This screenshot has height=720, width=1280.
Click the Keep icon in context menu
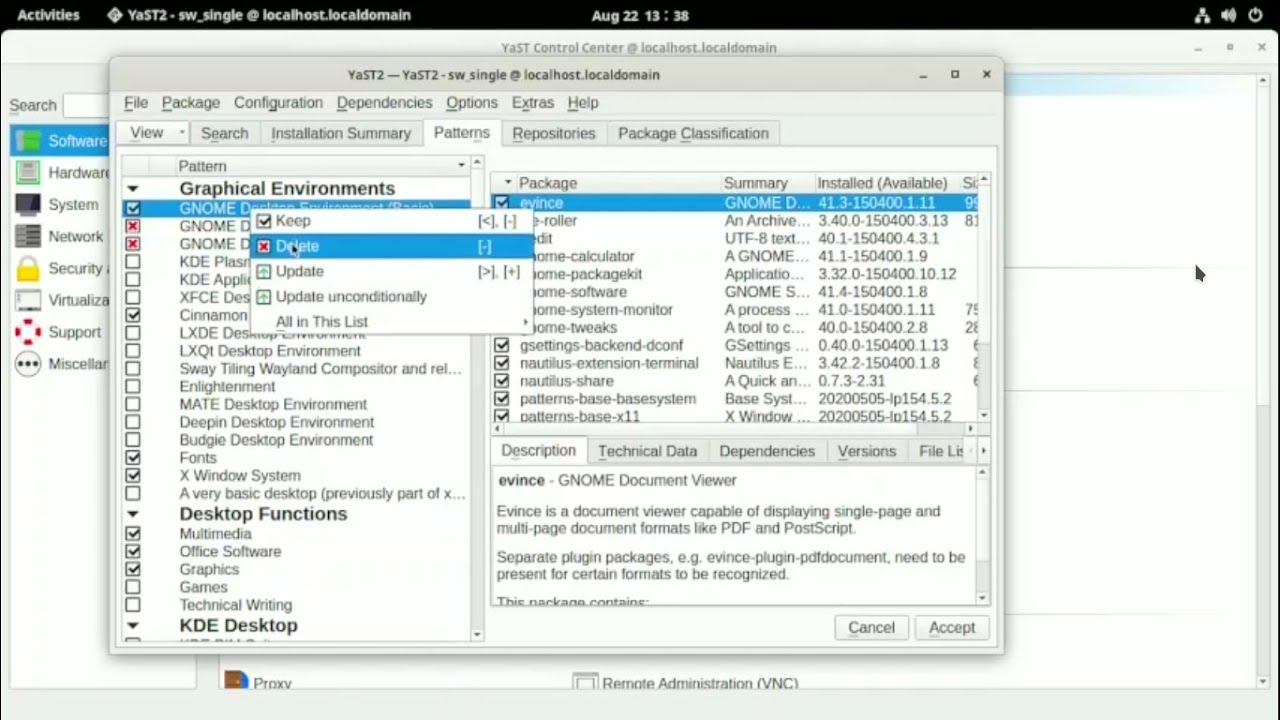[x=264, y=221]
